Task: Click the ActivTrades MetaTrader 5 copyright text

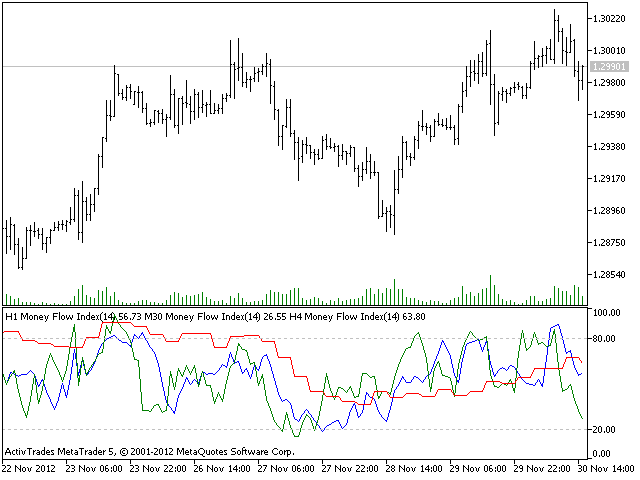Action: (x=149, y=452)
